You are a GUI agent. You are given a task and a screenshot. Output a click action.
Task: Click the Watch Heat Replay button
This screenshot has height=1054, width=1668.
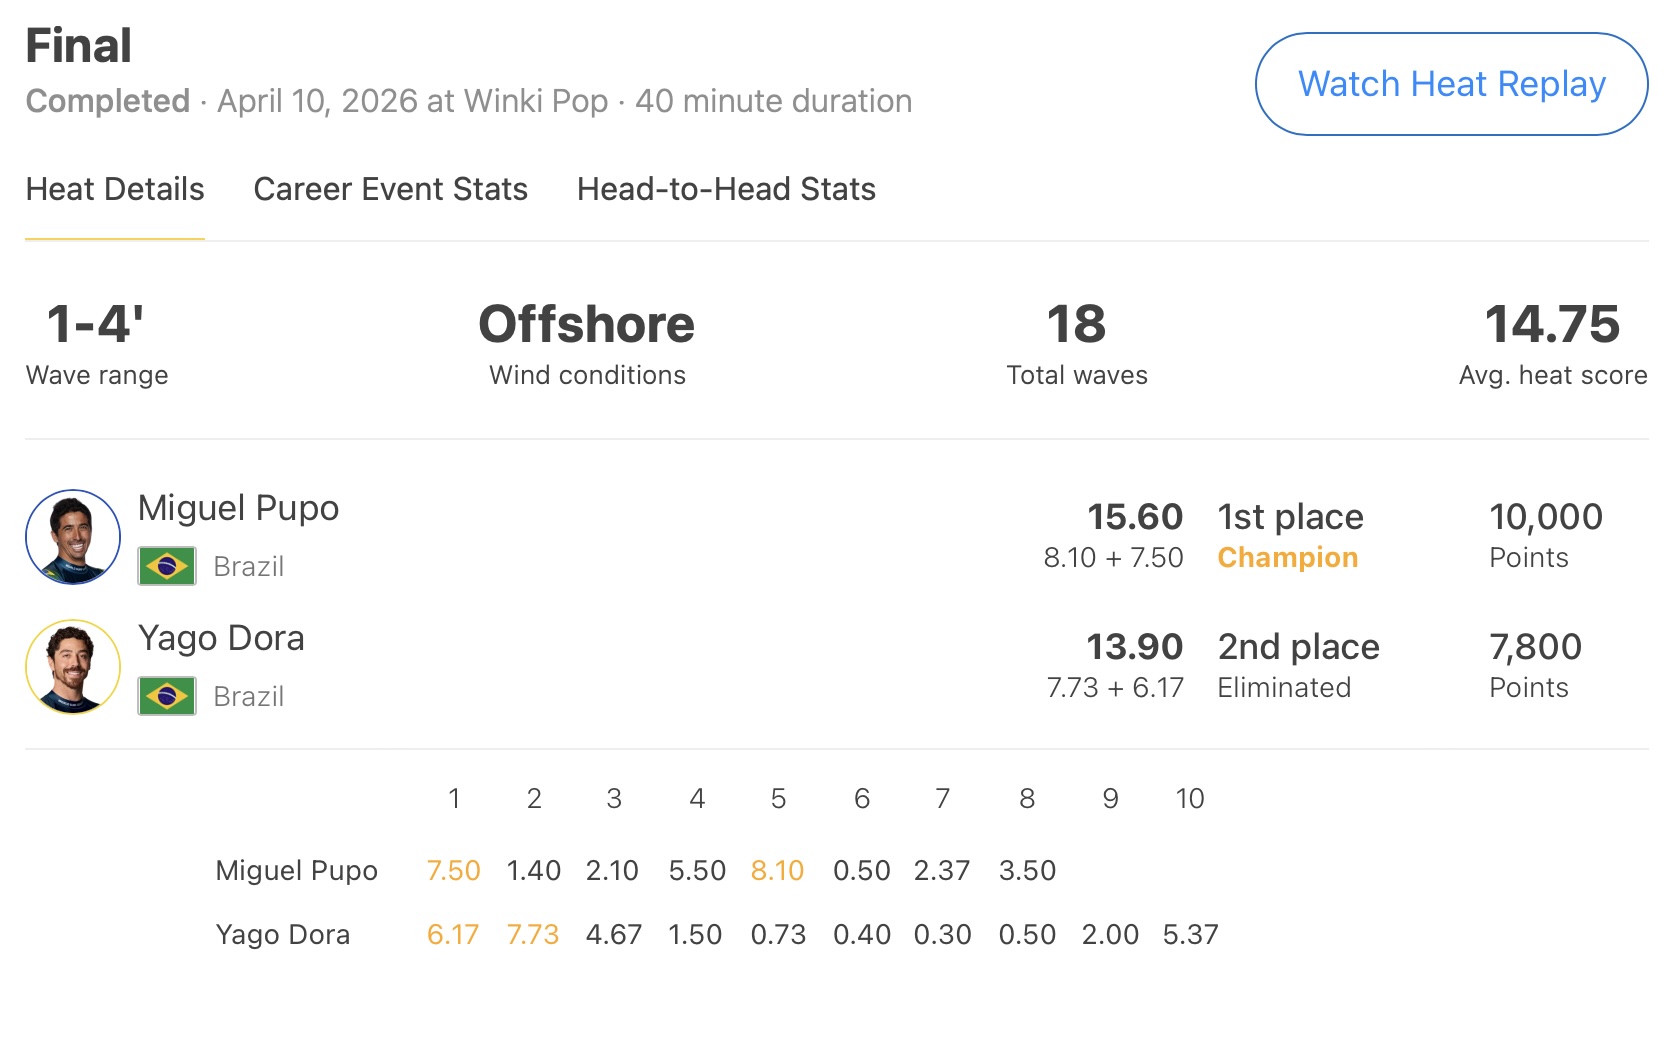click(1451, 84)
